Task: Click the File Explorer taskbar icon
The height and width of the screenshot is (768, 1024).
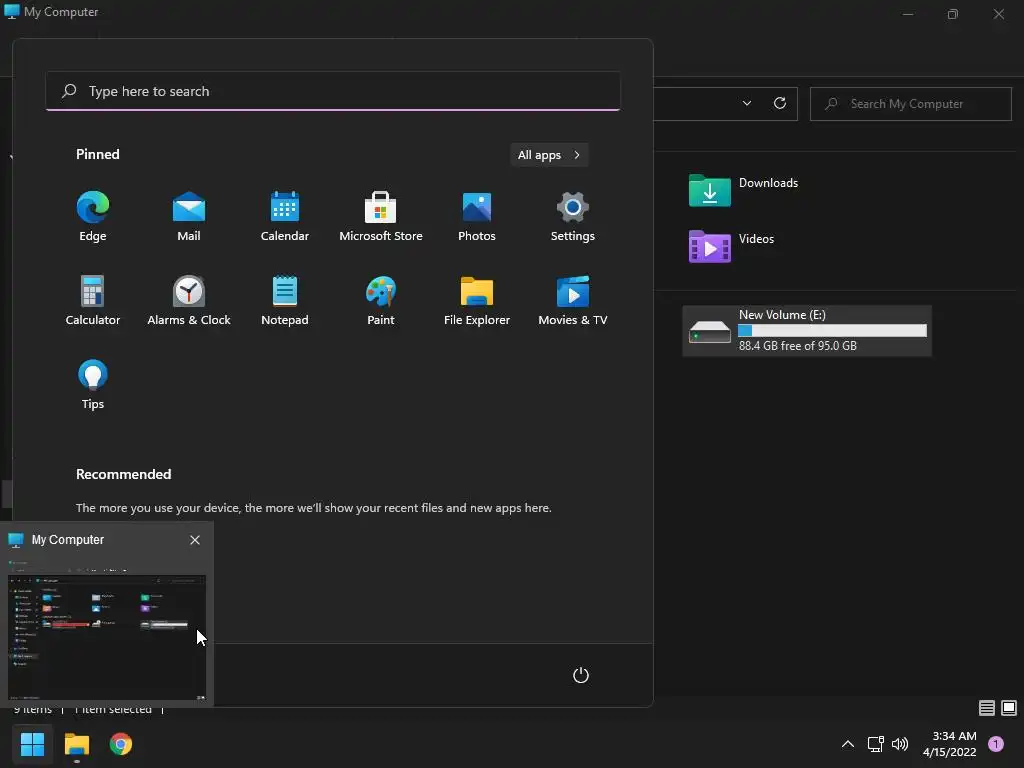Action: [x=76, y=744]
